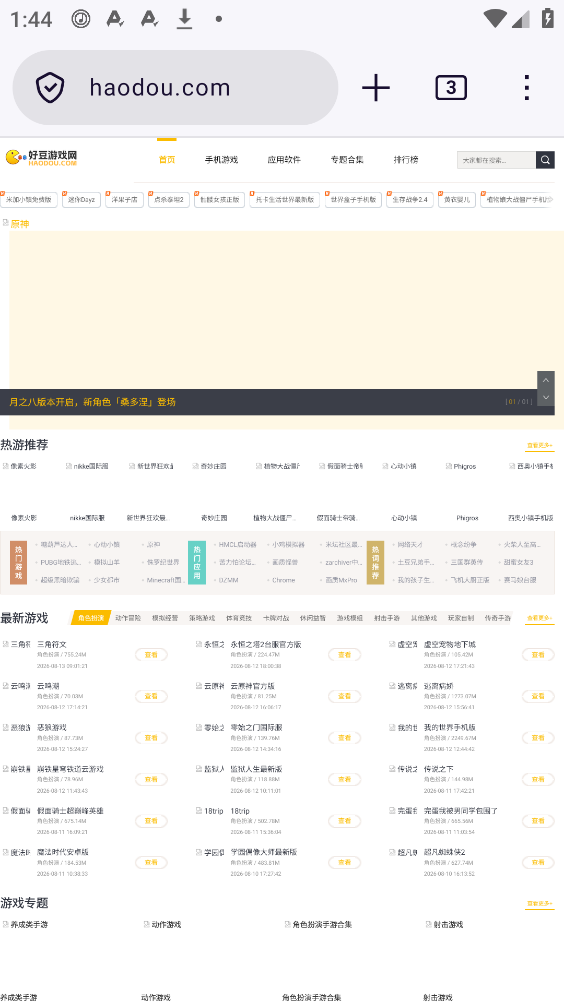Viewport: 564px width, 1002px height.
Task: Open 查看更多 beside 游戏专题
Action: point(540,904)
